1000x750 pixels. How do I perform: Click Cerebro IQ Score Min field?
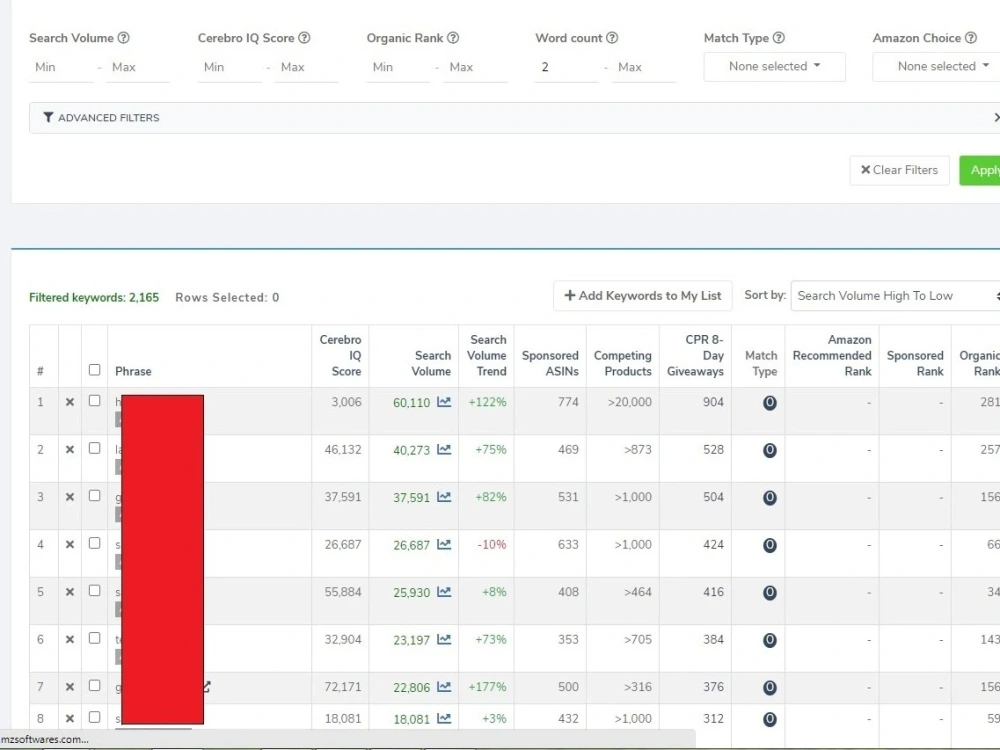coord(230,67)
